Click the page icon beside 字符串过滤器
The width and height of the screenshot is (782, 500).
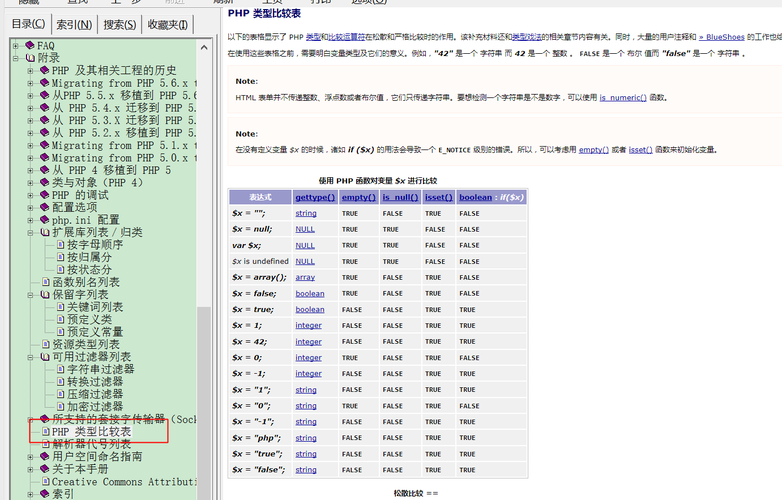[60, 369]
